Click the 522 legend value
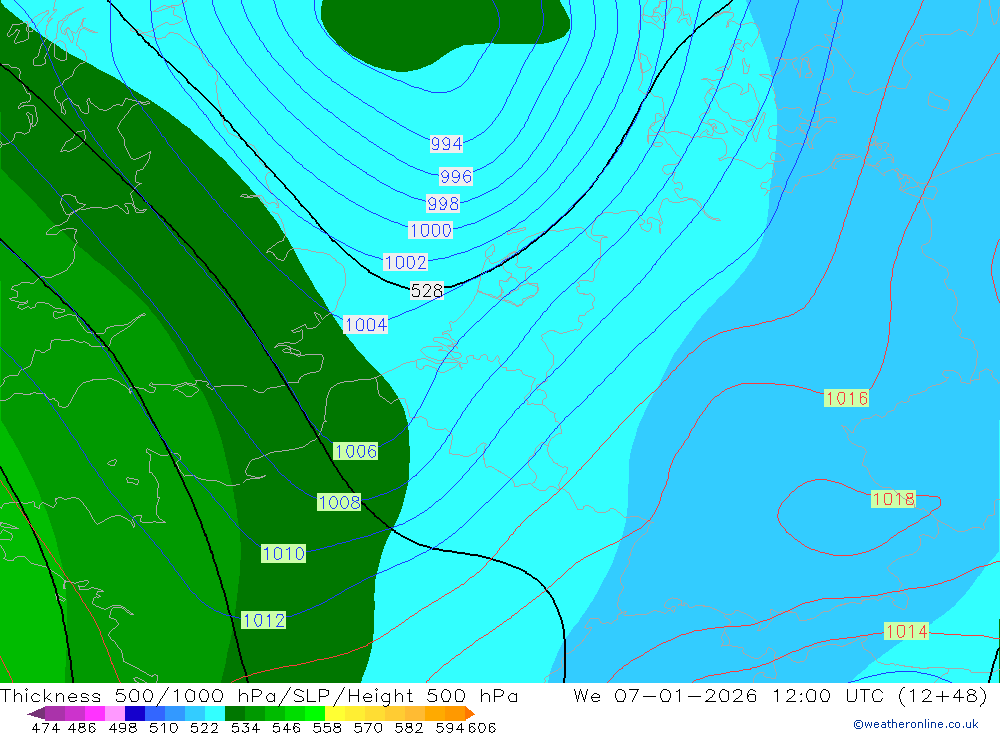Image resolution: width=1000 pixels, height=733 pixels. point(204,727)
